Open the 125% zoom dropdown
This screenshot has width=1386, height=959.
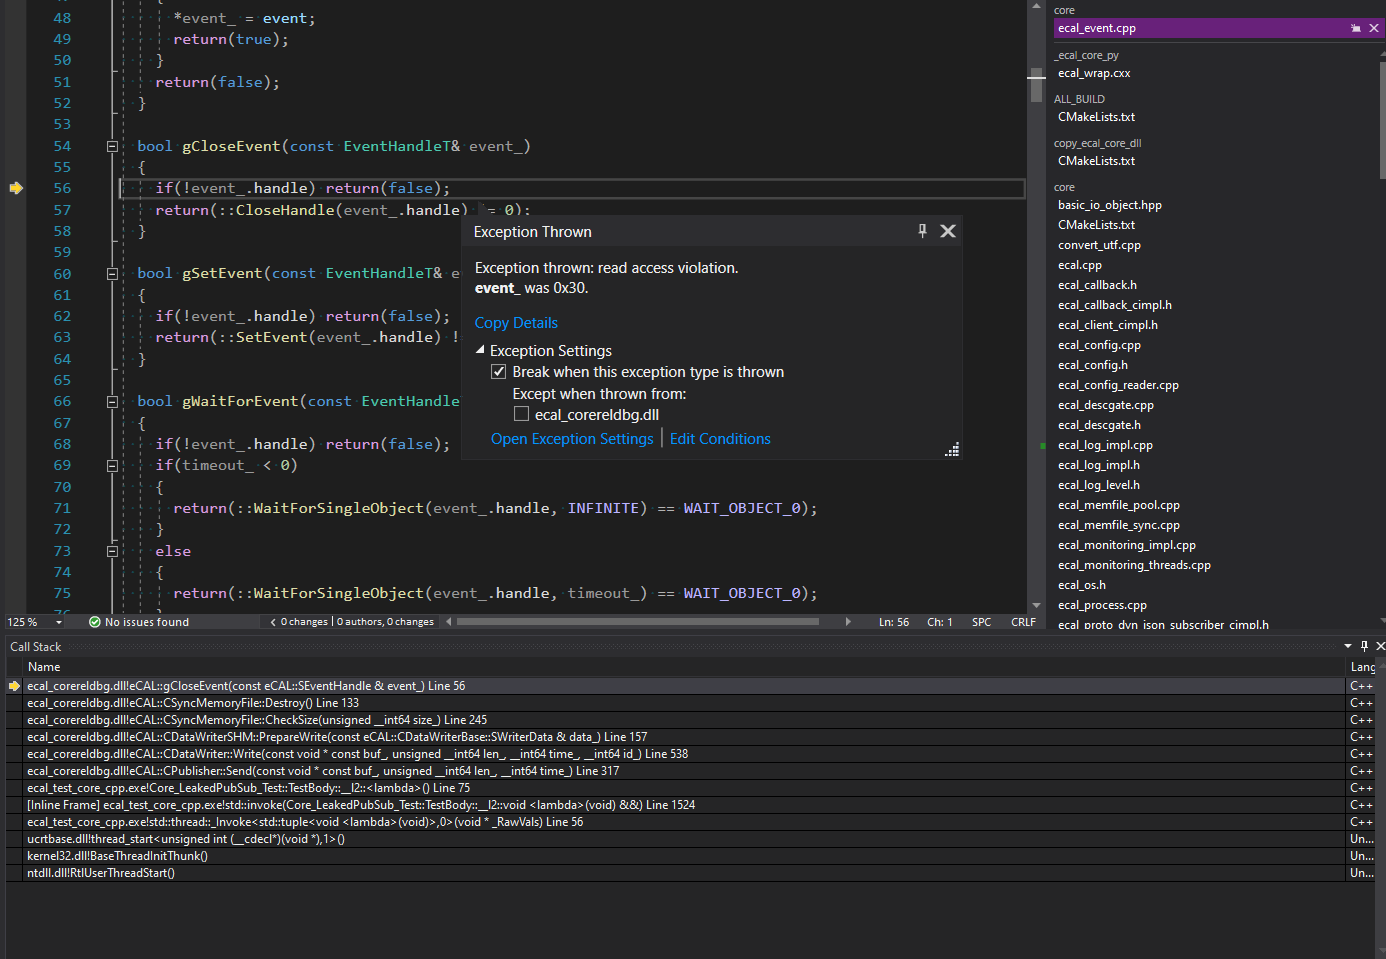tap(57, 621)
